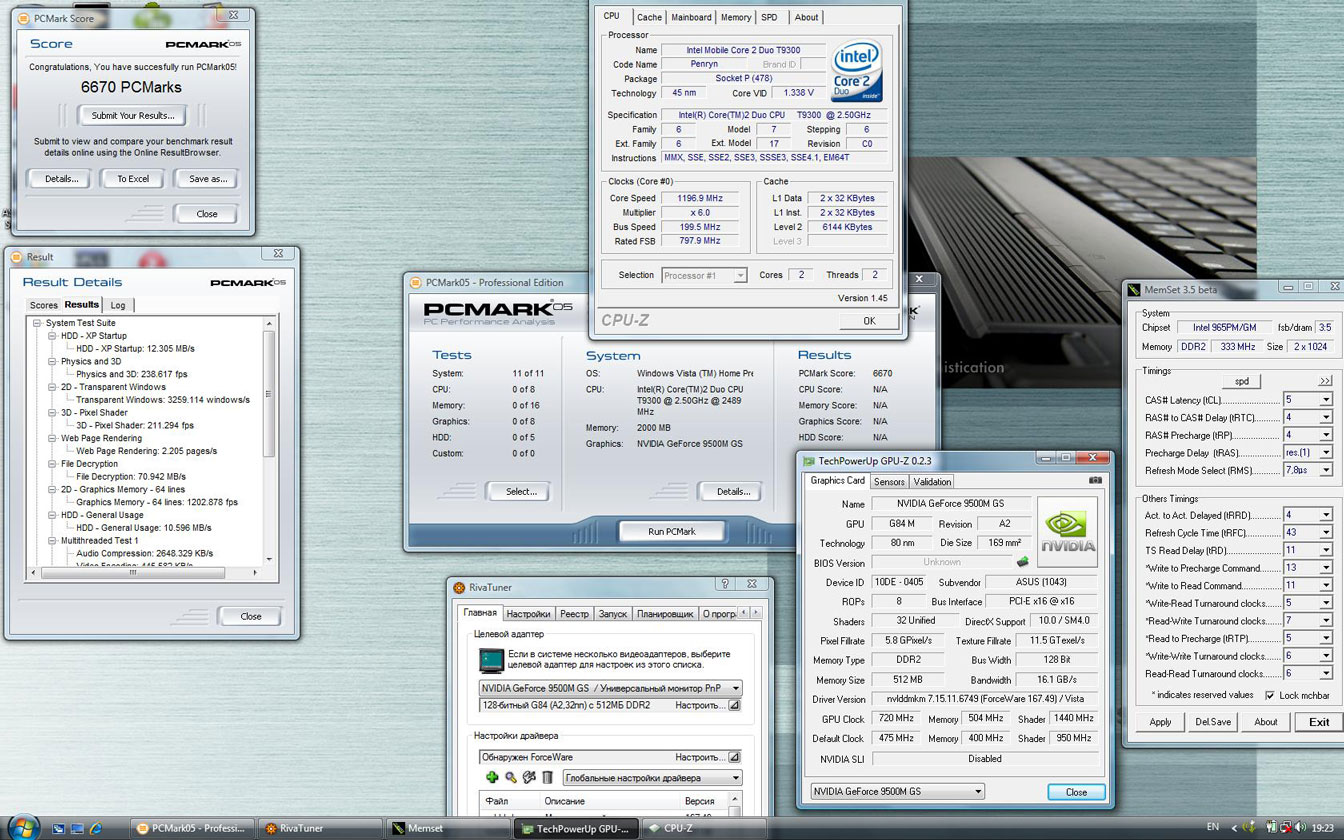1344x840 pixels.
Task: Click the BIOS save chip icon in GPU-Z
Action: click(x=1022, y=562)
